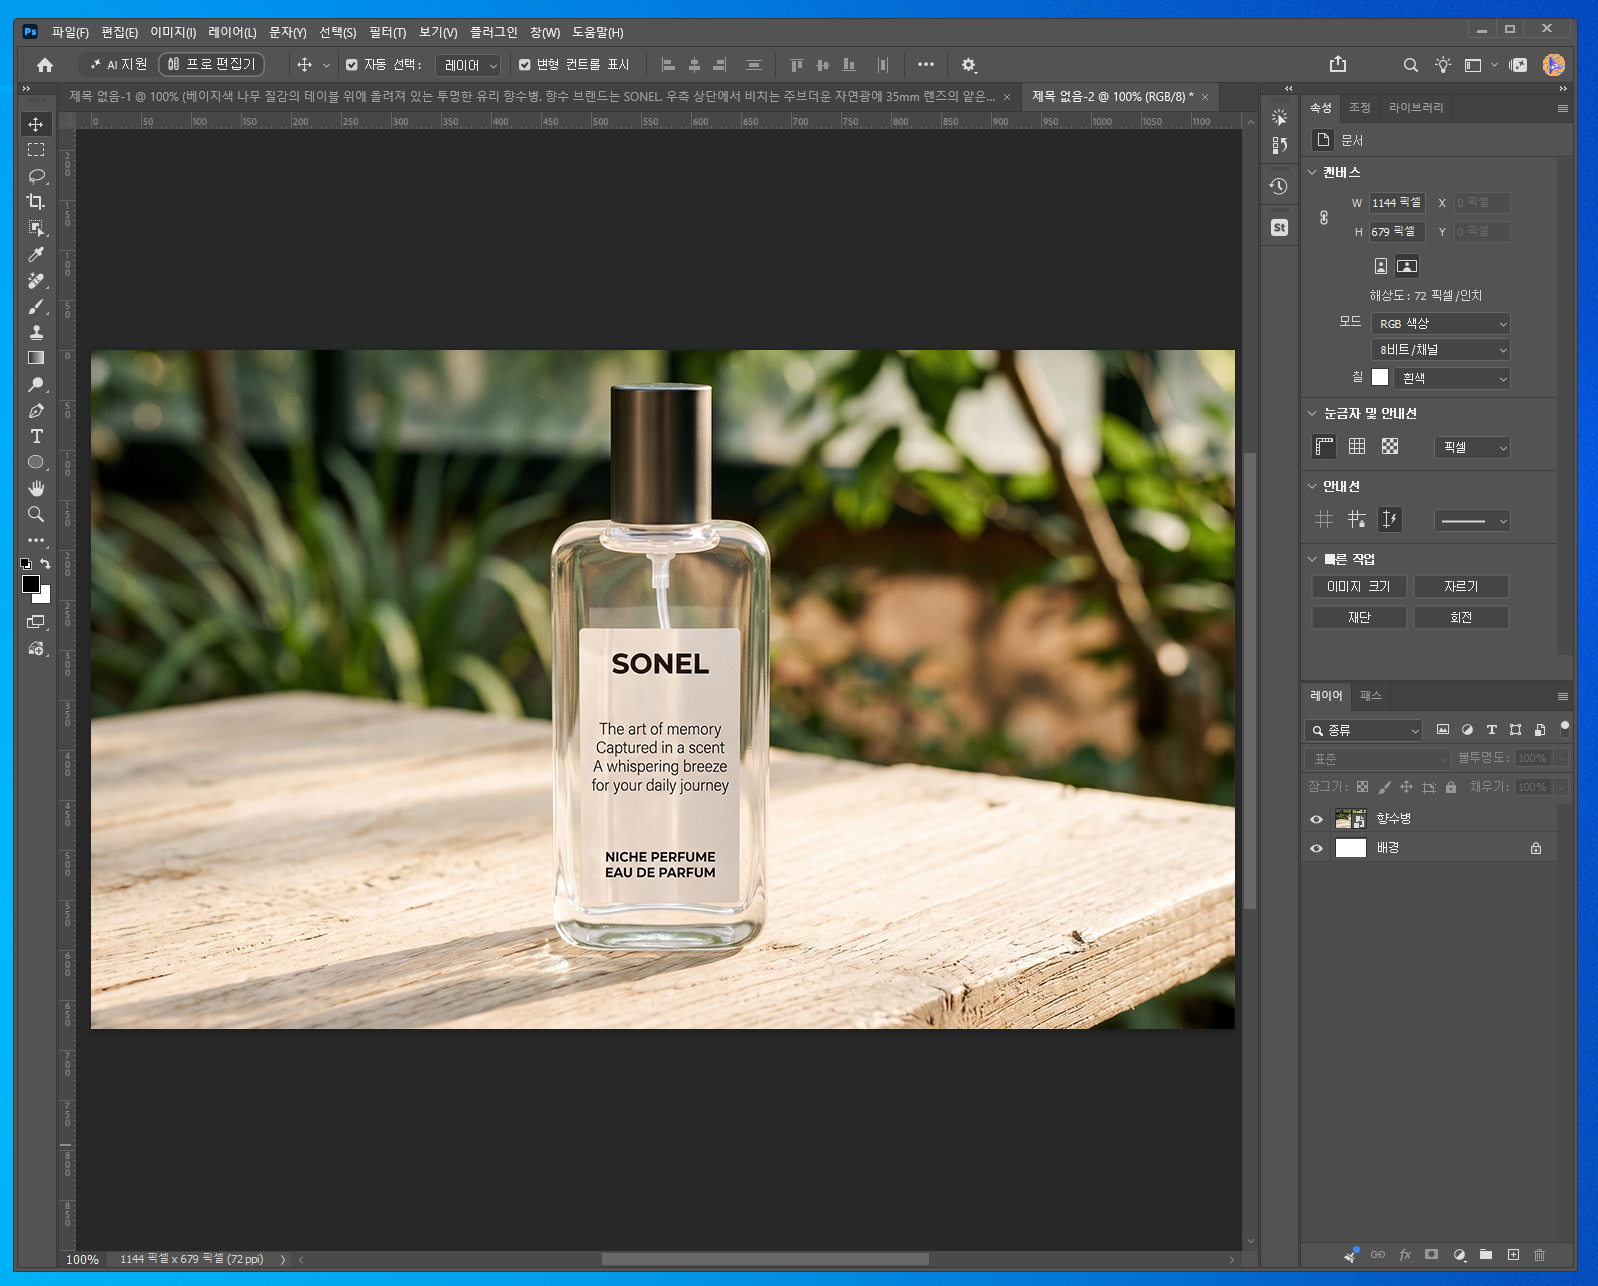Hide the 향수병 layer
Image resolution: width=1598 pixels, height=1286 pixels.
(x=1317, y=819)
